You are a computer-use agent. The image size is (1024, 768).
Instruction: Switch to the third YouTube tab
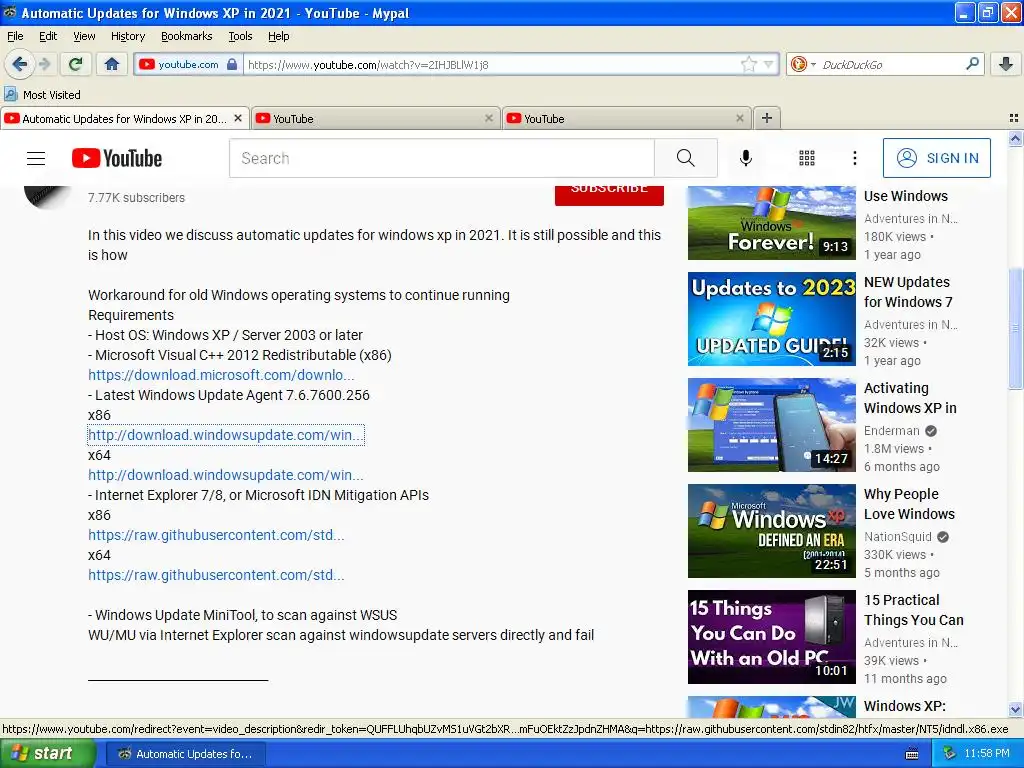point(626,118)
